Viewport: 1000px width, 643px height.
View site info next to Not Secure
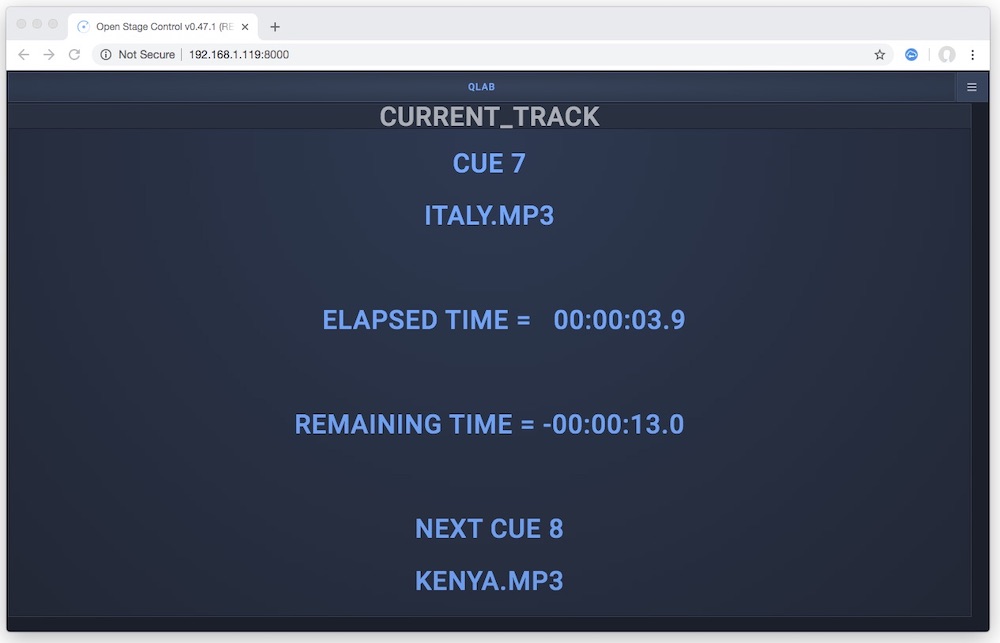coord(106,55)
